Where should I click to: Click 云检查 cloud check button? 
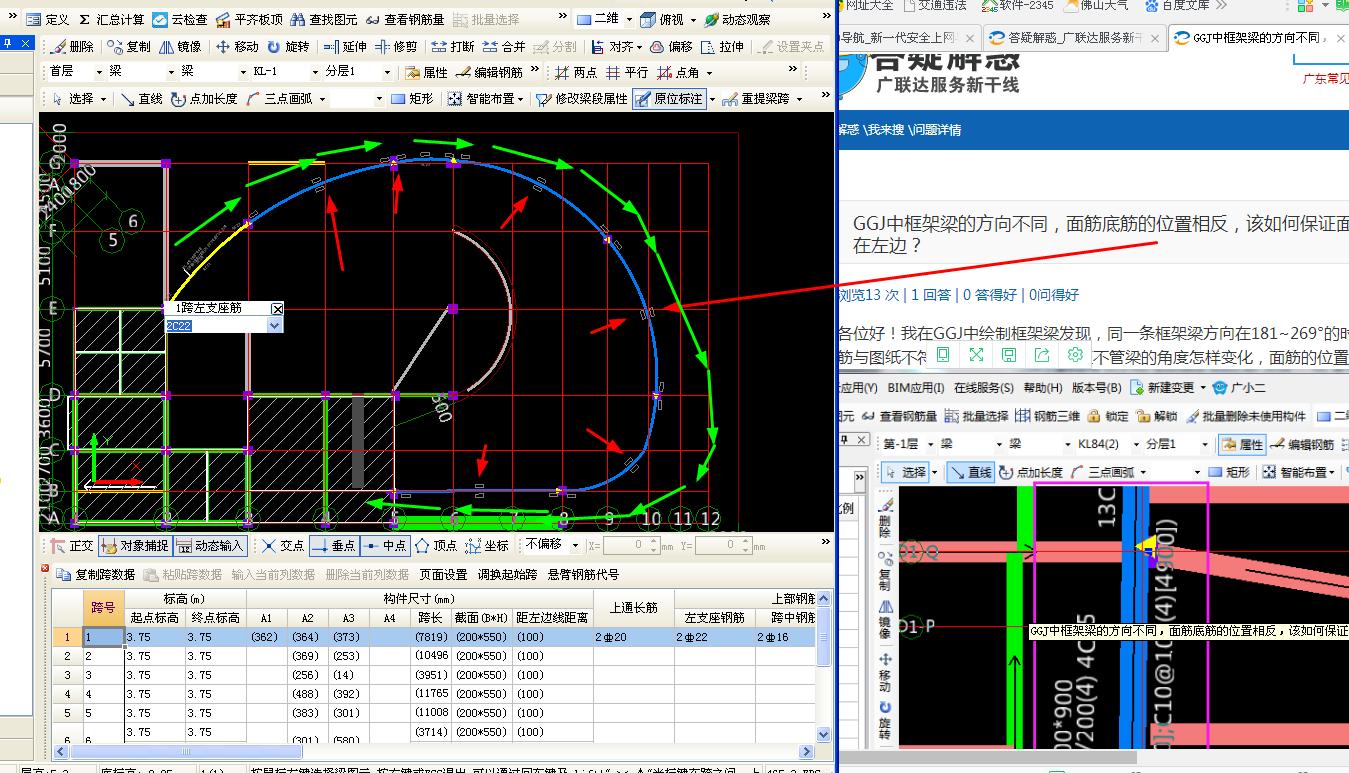tap(180, 20)
